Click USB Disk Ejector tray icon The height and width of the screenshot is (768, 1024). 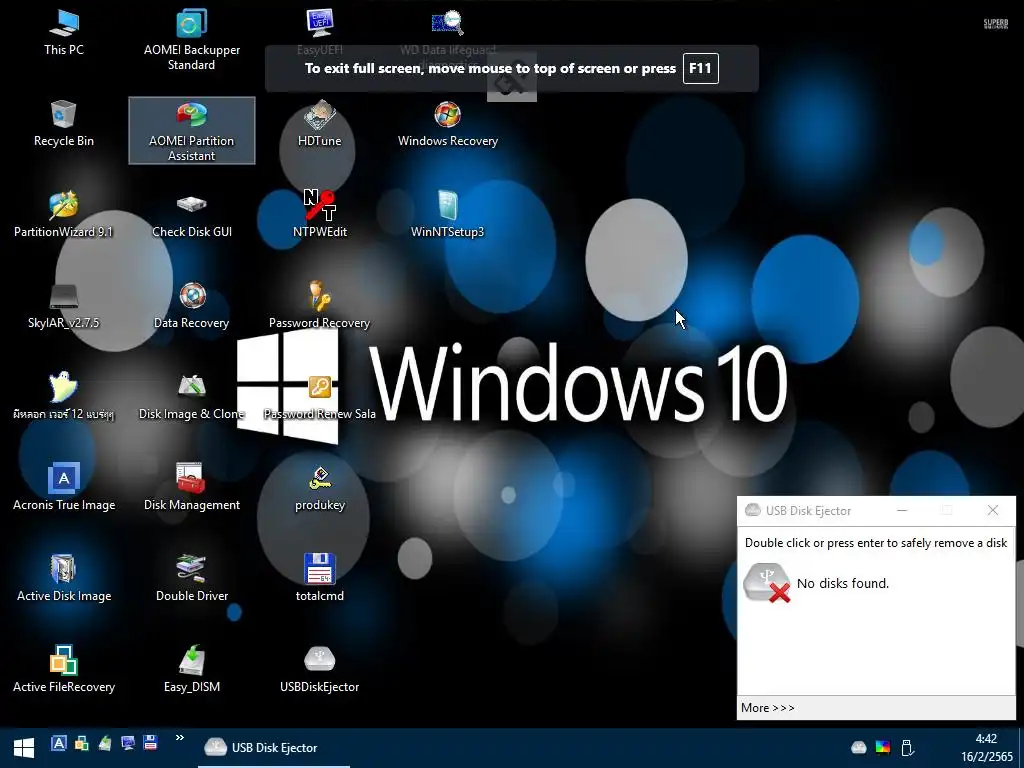[859, 747]
